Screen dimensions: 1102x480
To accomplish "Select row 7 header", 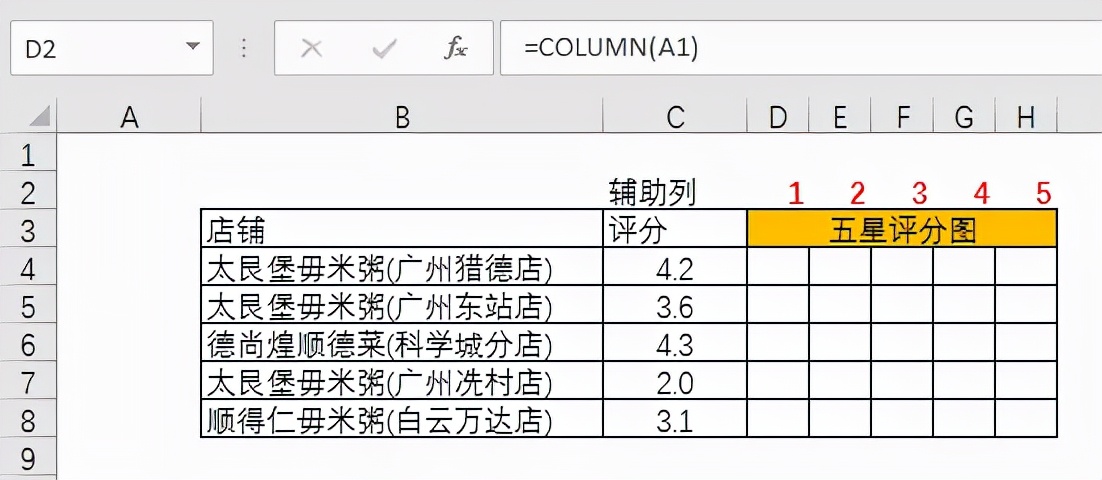I will (28, 382).
